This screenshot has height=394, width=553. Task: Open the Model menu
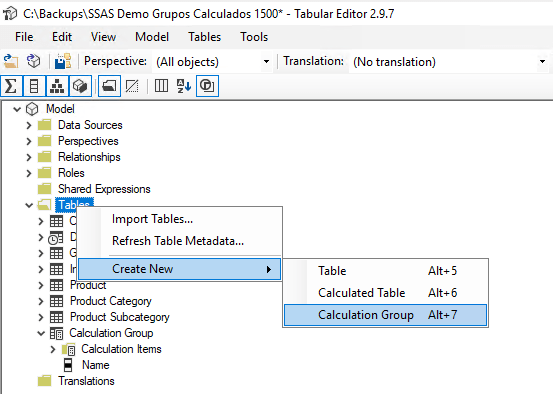tap(152, 37)
